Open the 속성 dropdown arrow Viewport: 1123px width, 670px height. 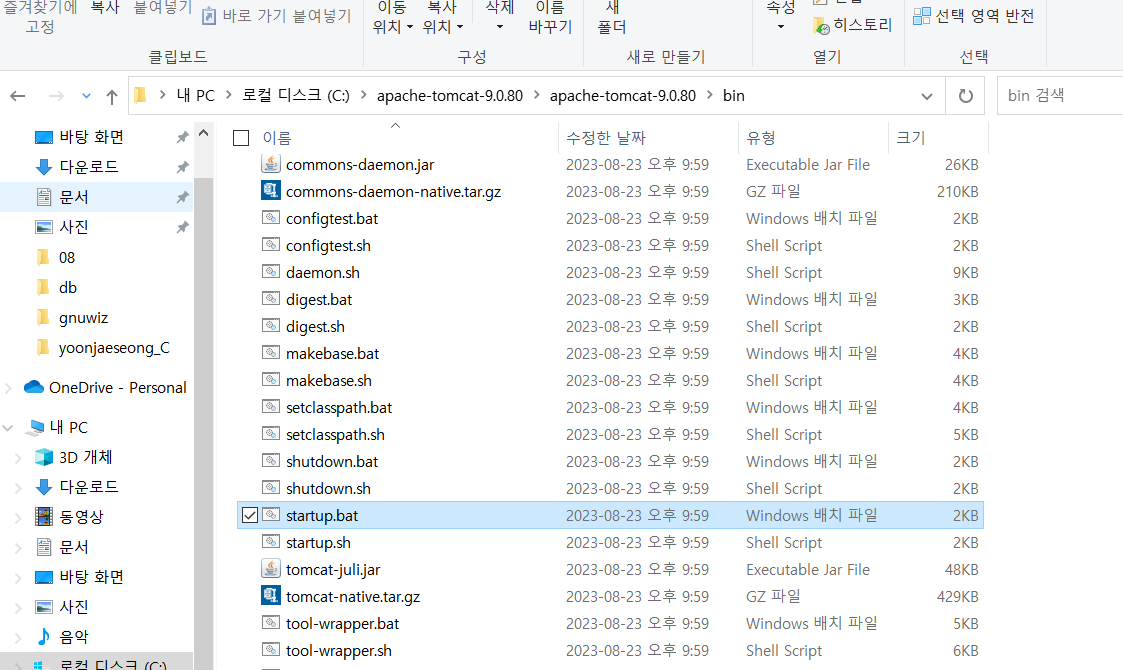coord(781,27)
